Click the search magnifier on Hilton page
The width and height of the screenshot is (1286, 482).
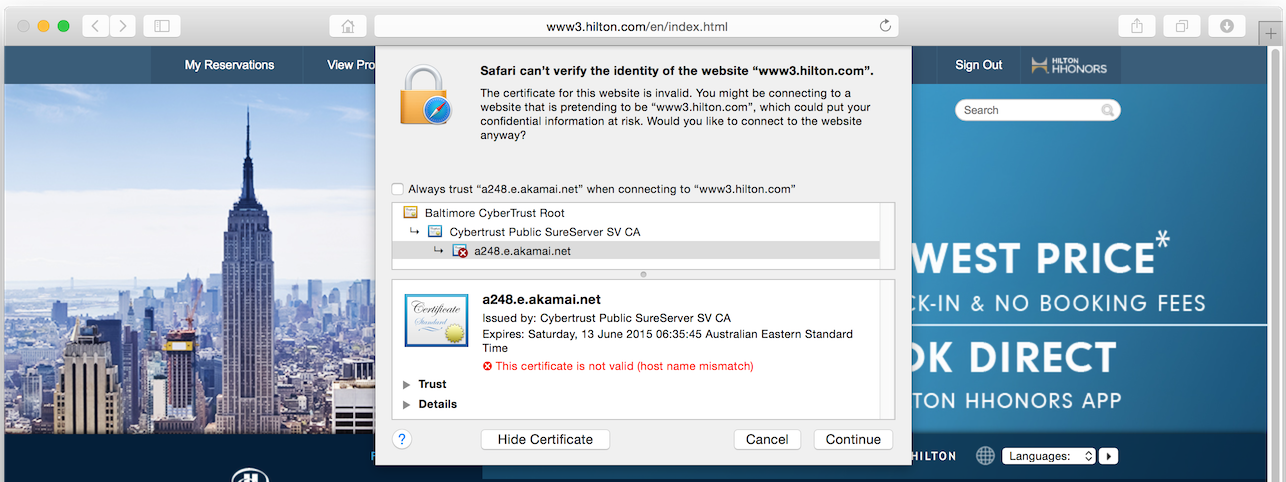pyautogui.click(x=1107, y=110)
